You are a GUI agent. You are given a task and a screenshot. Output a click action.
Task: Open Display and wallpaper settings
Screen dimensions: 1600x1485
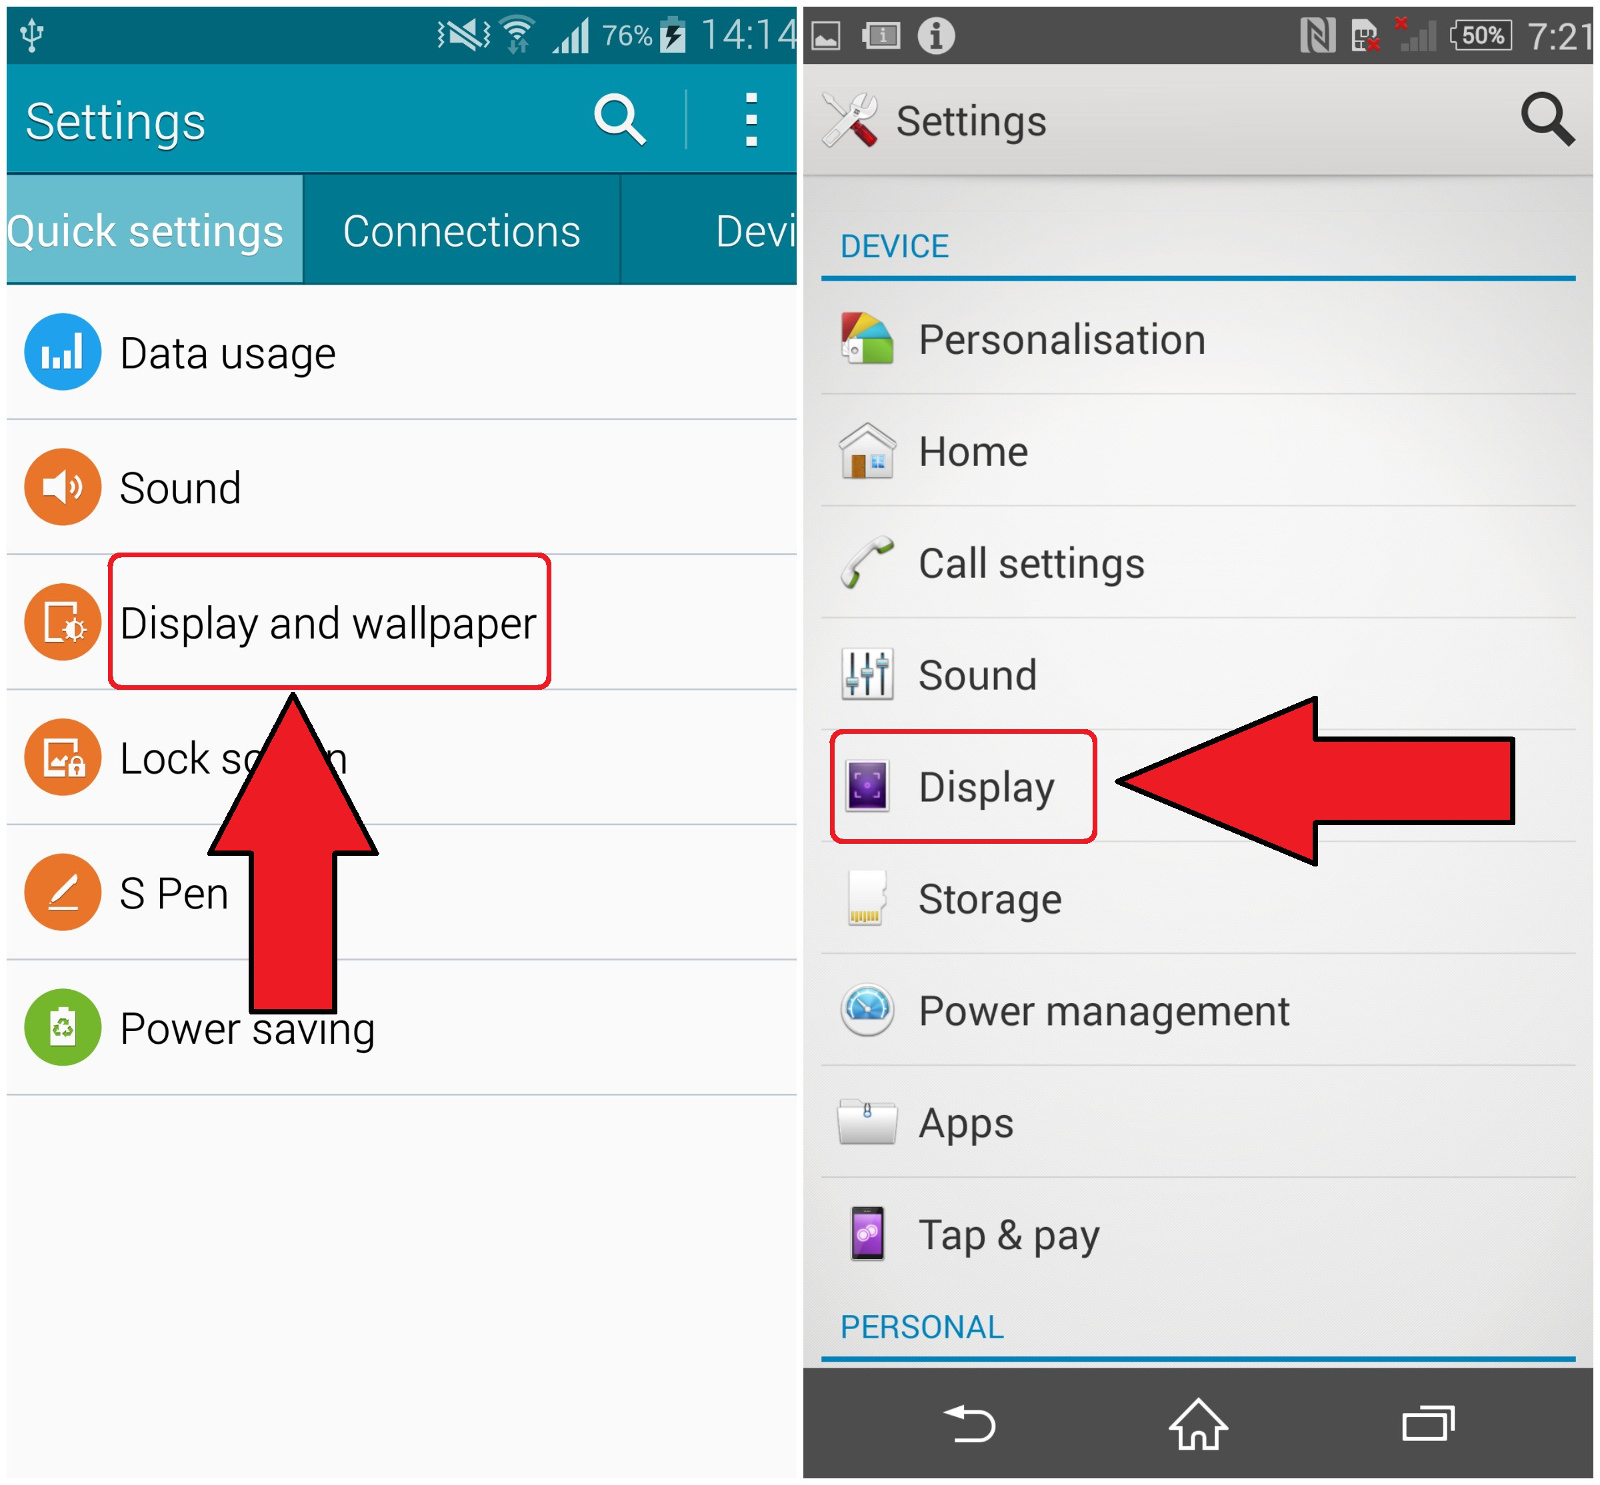[401, 622]
